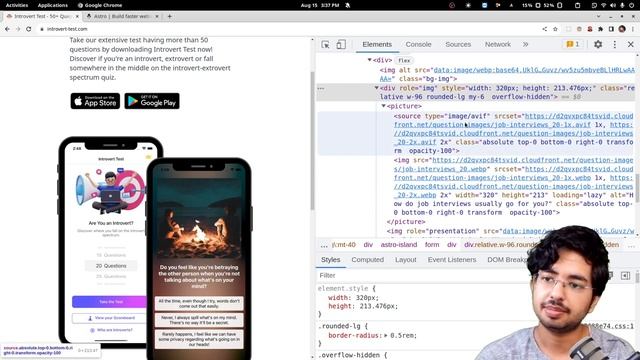Expand the border-radius shorthand triangle
The width and height of the screenshot is (640, 360).
[x=386, y=336]
